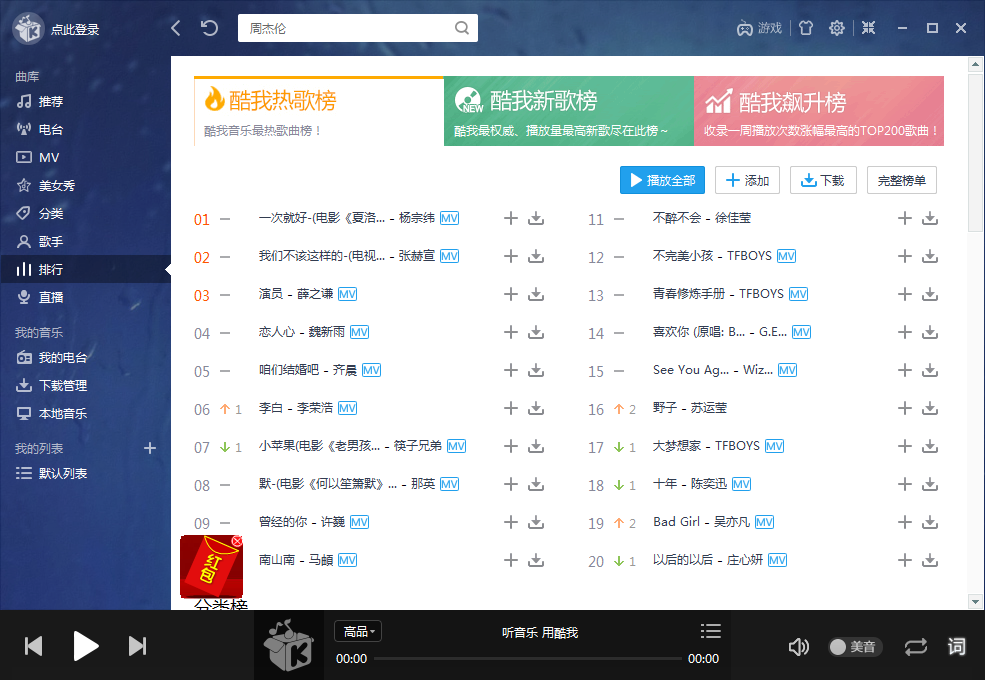
Task: Click the 添加 button
Action: (748, 180)
